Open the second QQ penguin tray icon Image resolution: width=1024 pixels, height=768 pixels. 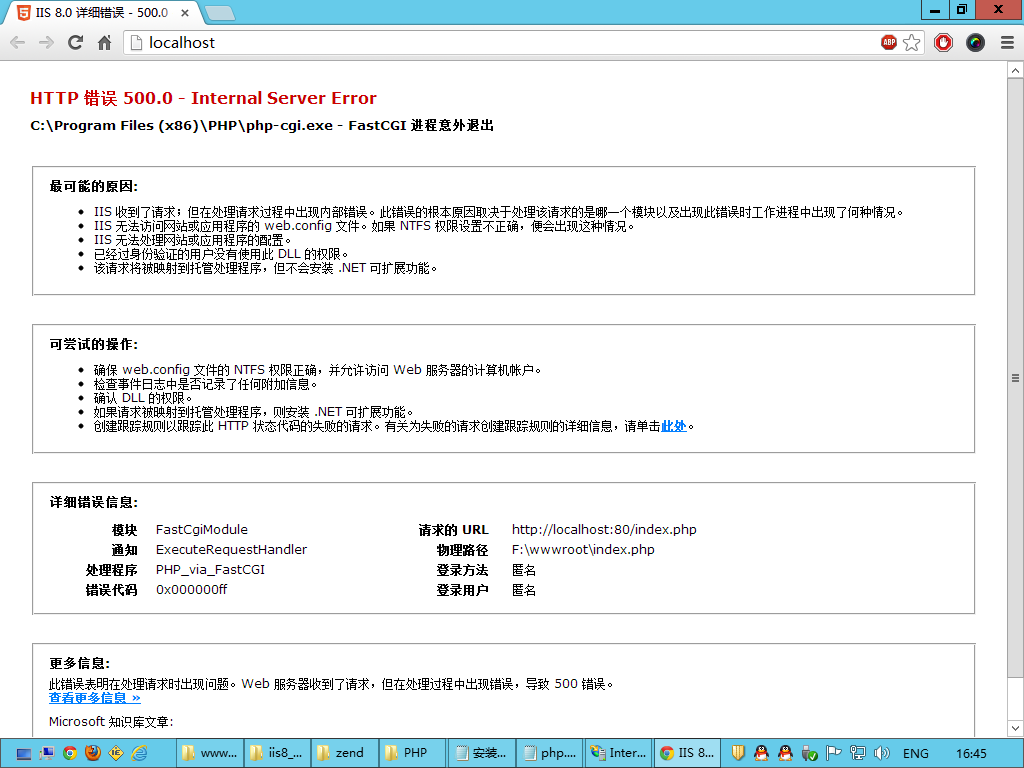[786, 754]
